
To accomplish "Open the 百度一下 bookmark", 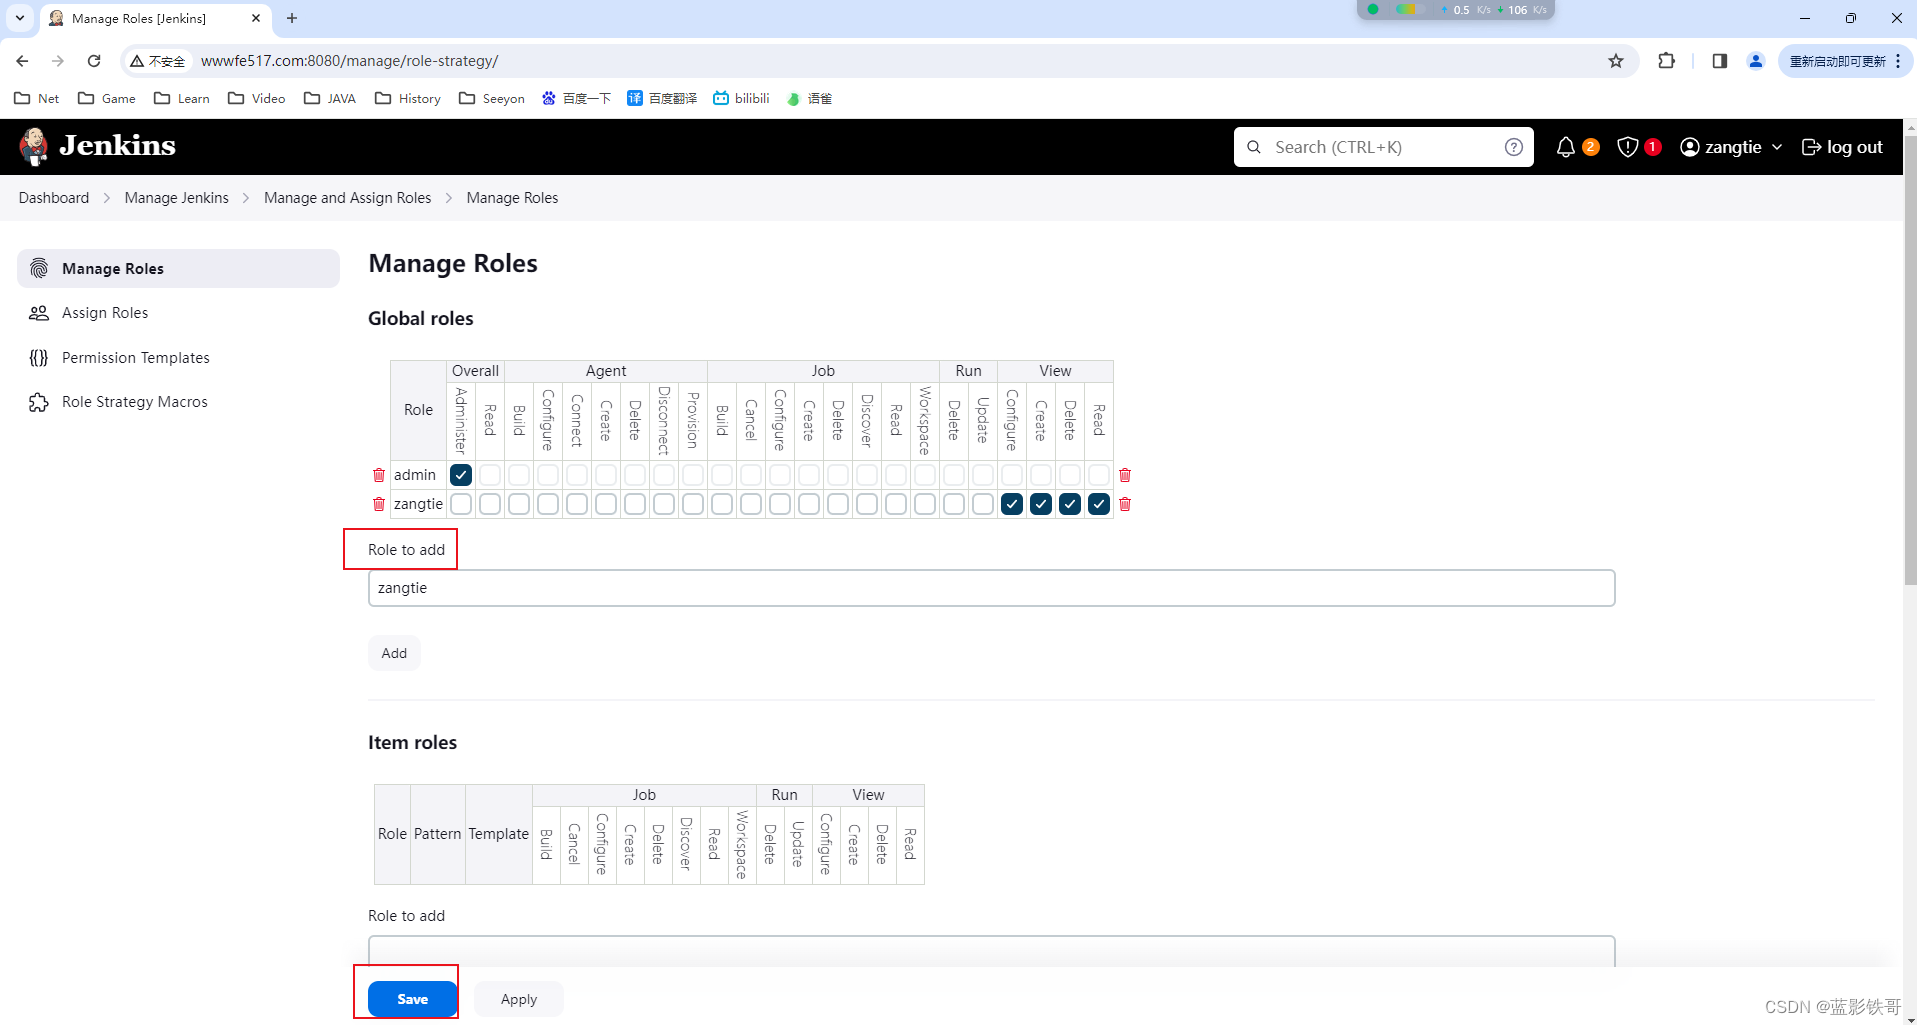I will click(x=576, y=98).
